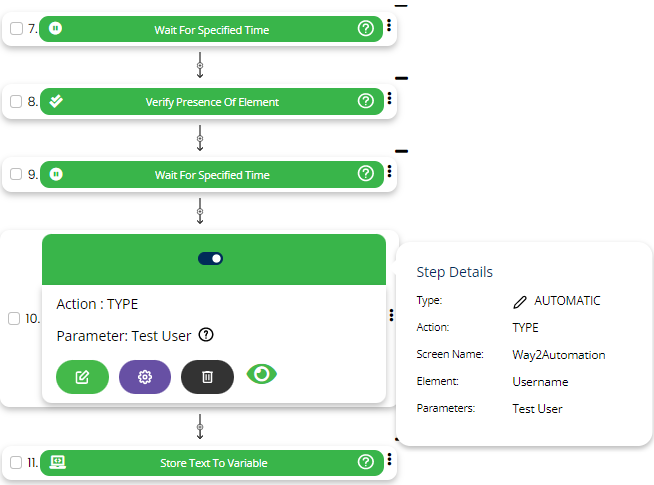Click the help icon on step 8
654x485 pixels.
[365, 101]
